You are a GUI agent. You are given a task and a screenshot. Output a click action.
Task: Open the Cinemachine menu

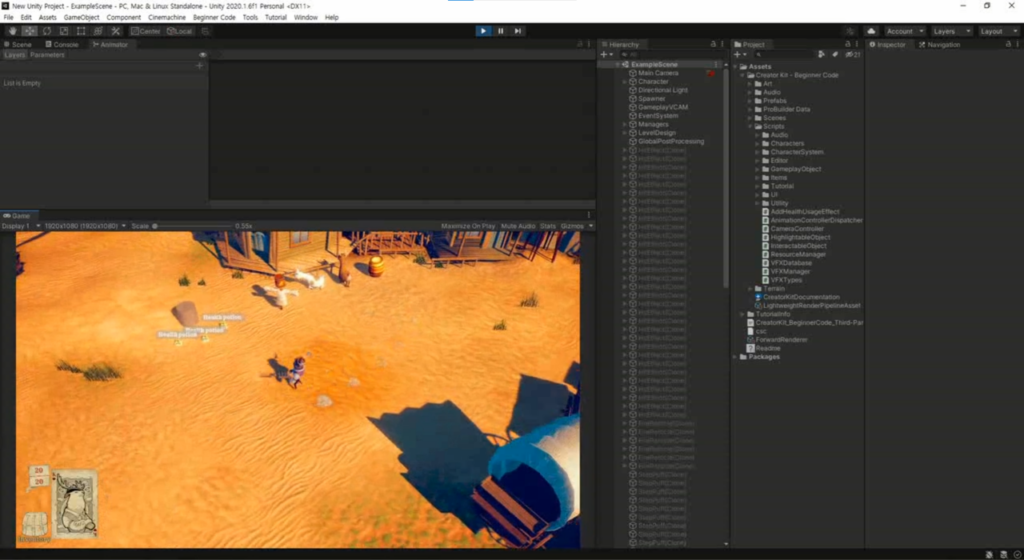coord(167,18)
